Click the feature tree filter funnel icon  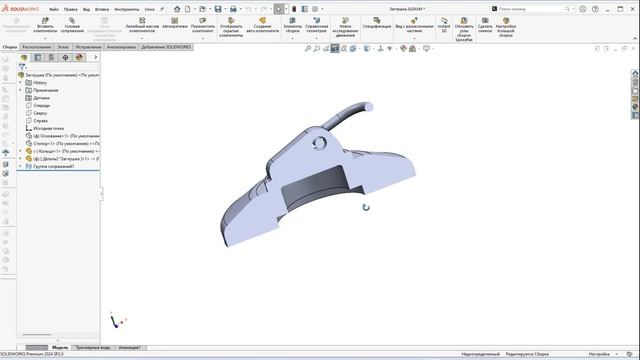click(22, 67)
